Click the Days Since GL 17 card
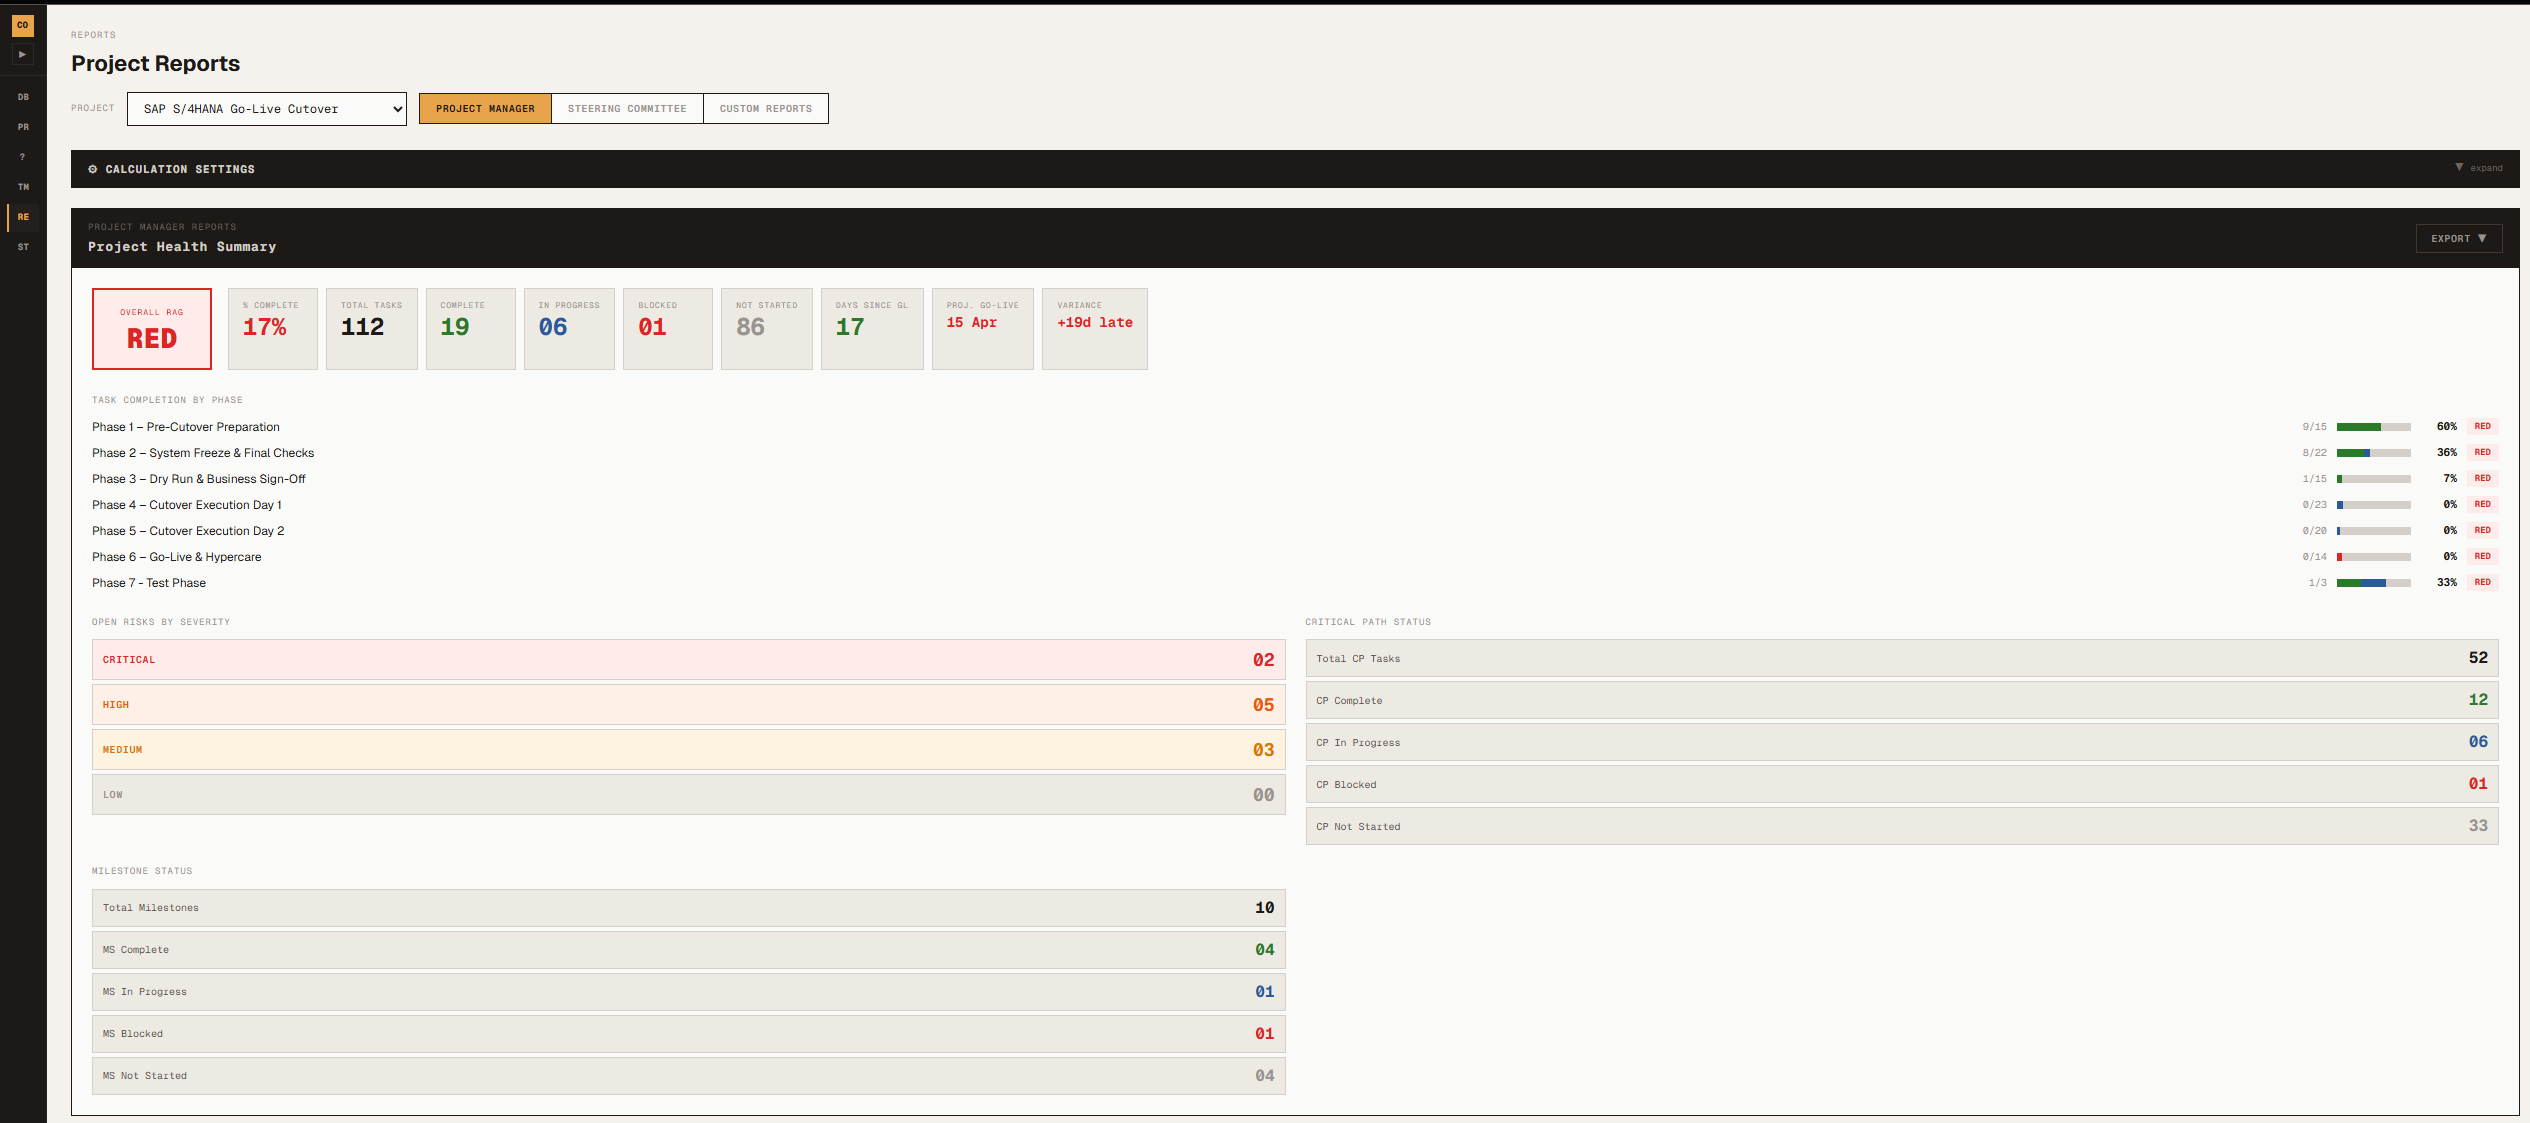This screenshot has width=2530, height=1123. coord(872,329)
